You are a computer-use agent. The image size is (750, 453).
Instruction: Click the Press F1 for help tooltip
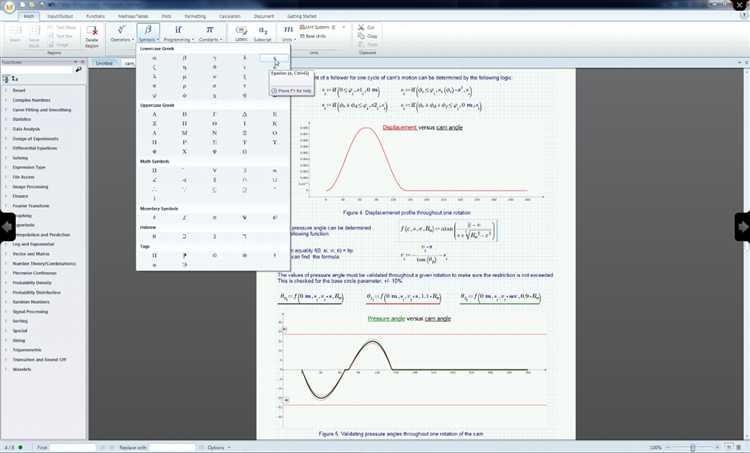click(x=291, y=90)
